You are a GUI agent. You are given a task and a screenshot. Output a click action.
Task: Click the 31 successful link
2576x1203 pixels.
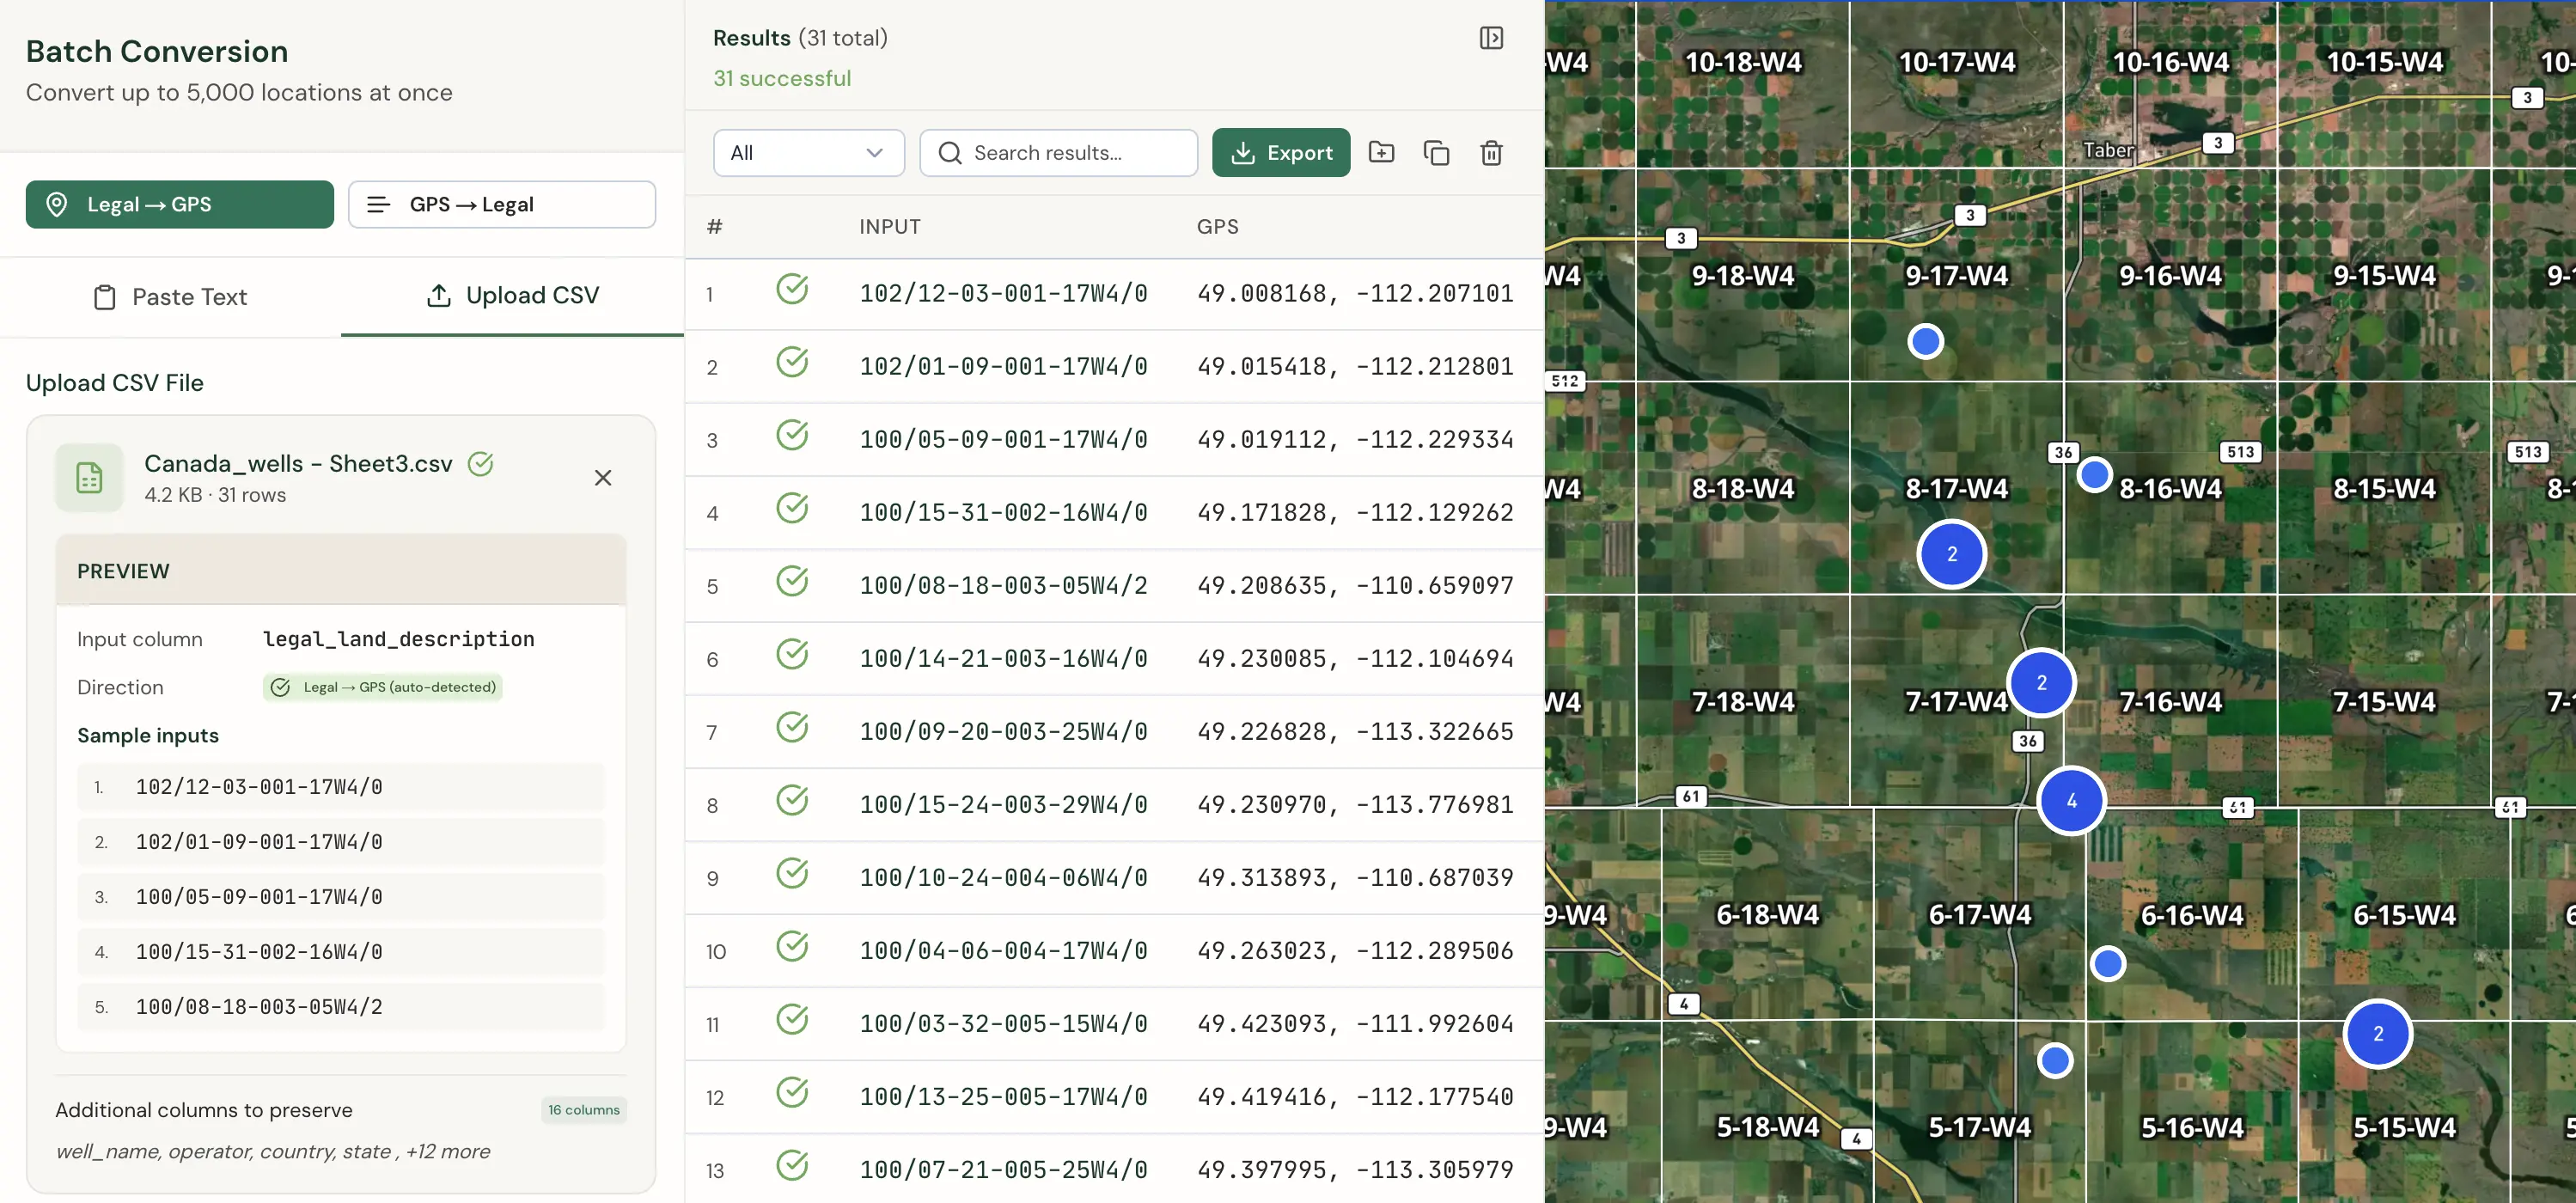(782, 77)
